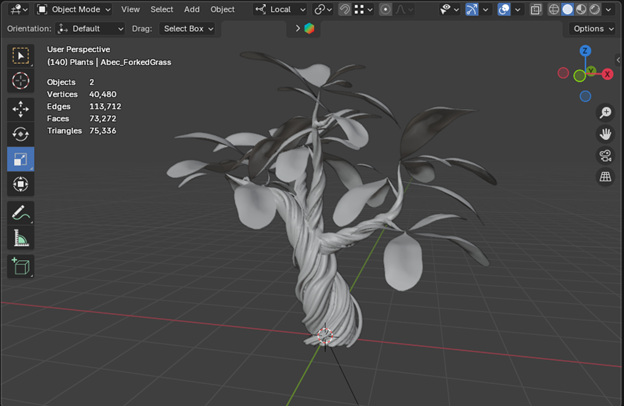Screen dimensions: 624x406
Task: Click the Options button
Action: [592, 29]
